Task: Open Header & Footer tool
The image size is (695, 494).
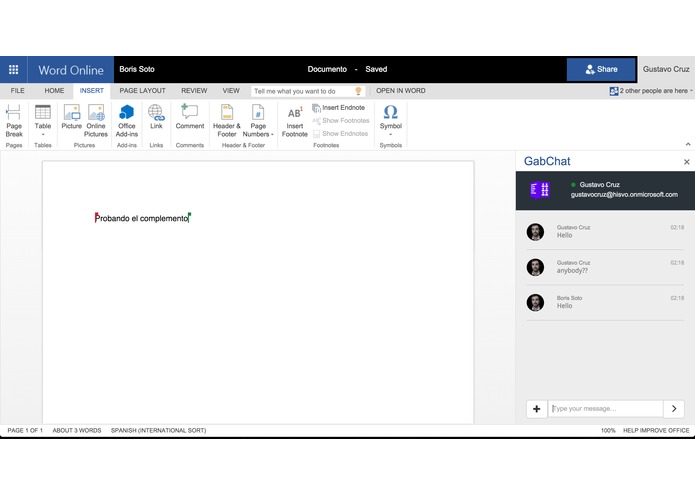Action: click(x=226, y=121)
